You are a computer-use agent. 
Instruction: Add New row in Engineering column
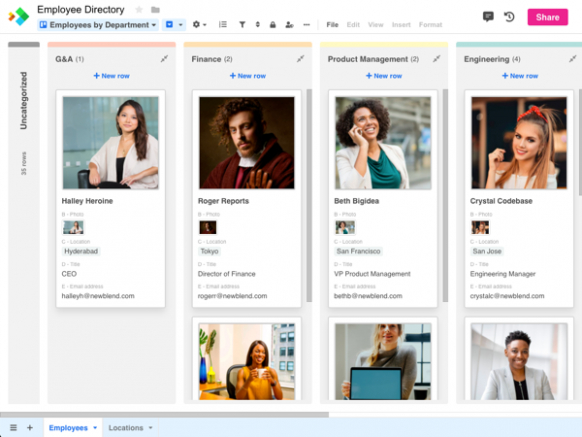[520, 76]
